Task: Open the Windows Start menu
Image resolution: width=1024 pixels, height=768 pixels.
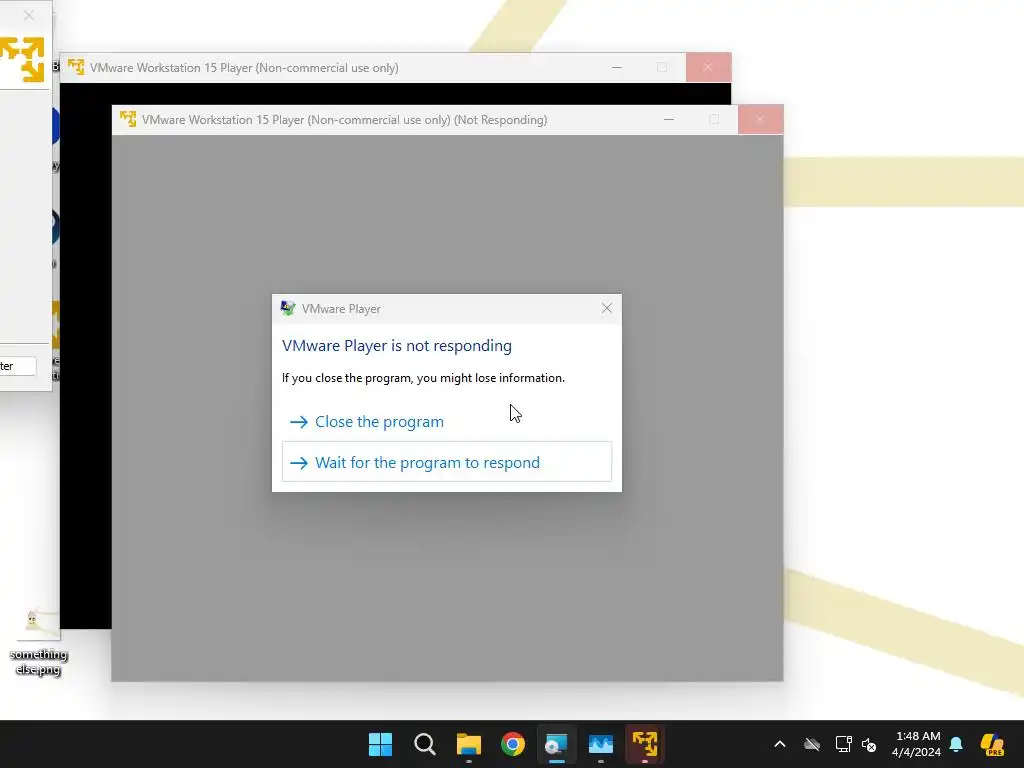Action: pos(380,744)
